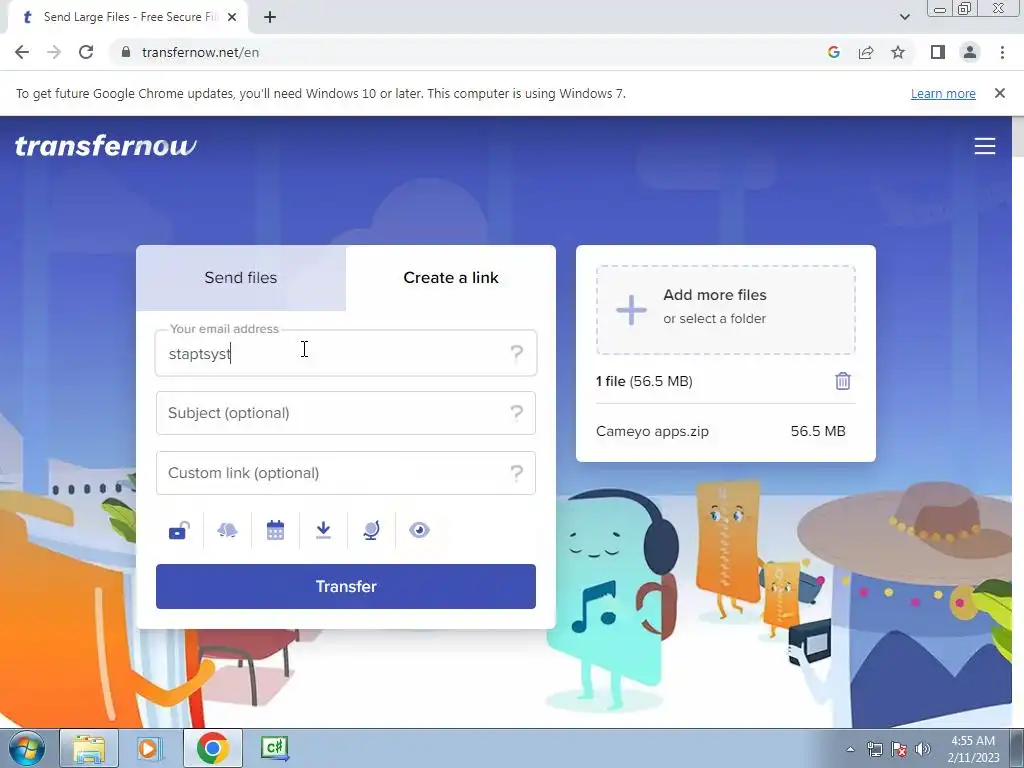The height and width of the screenshot is (768, 1024).
Task: Click the Cameyo apps.zip file name
Action: click(652, 431)
